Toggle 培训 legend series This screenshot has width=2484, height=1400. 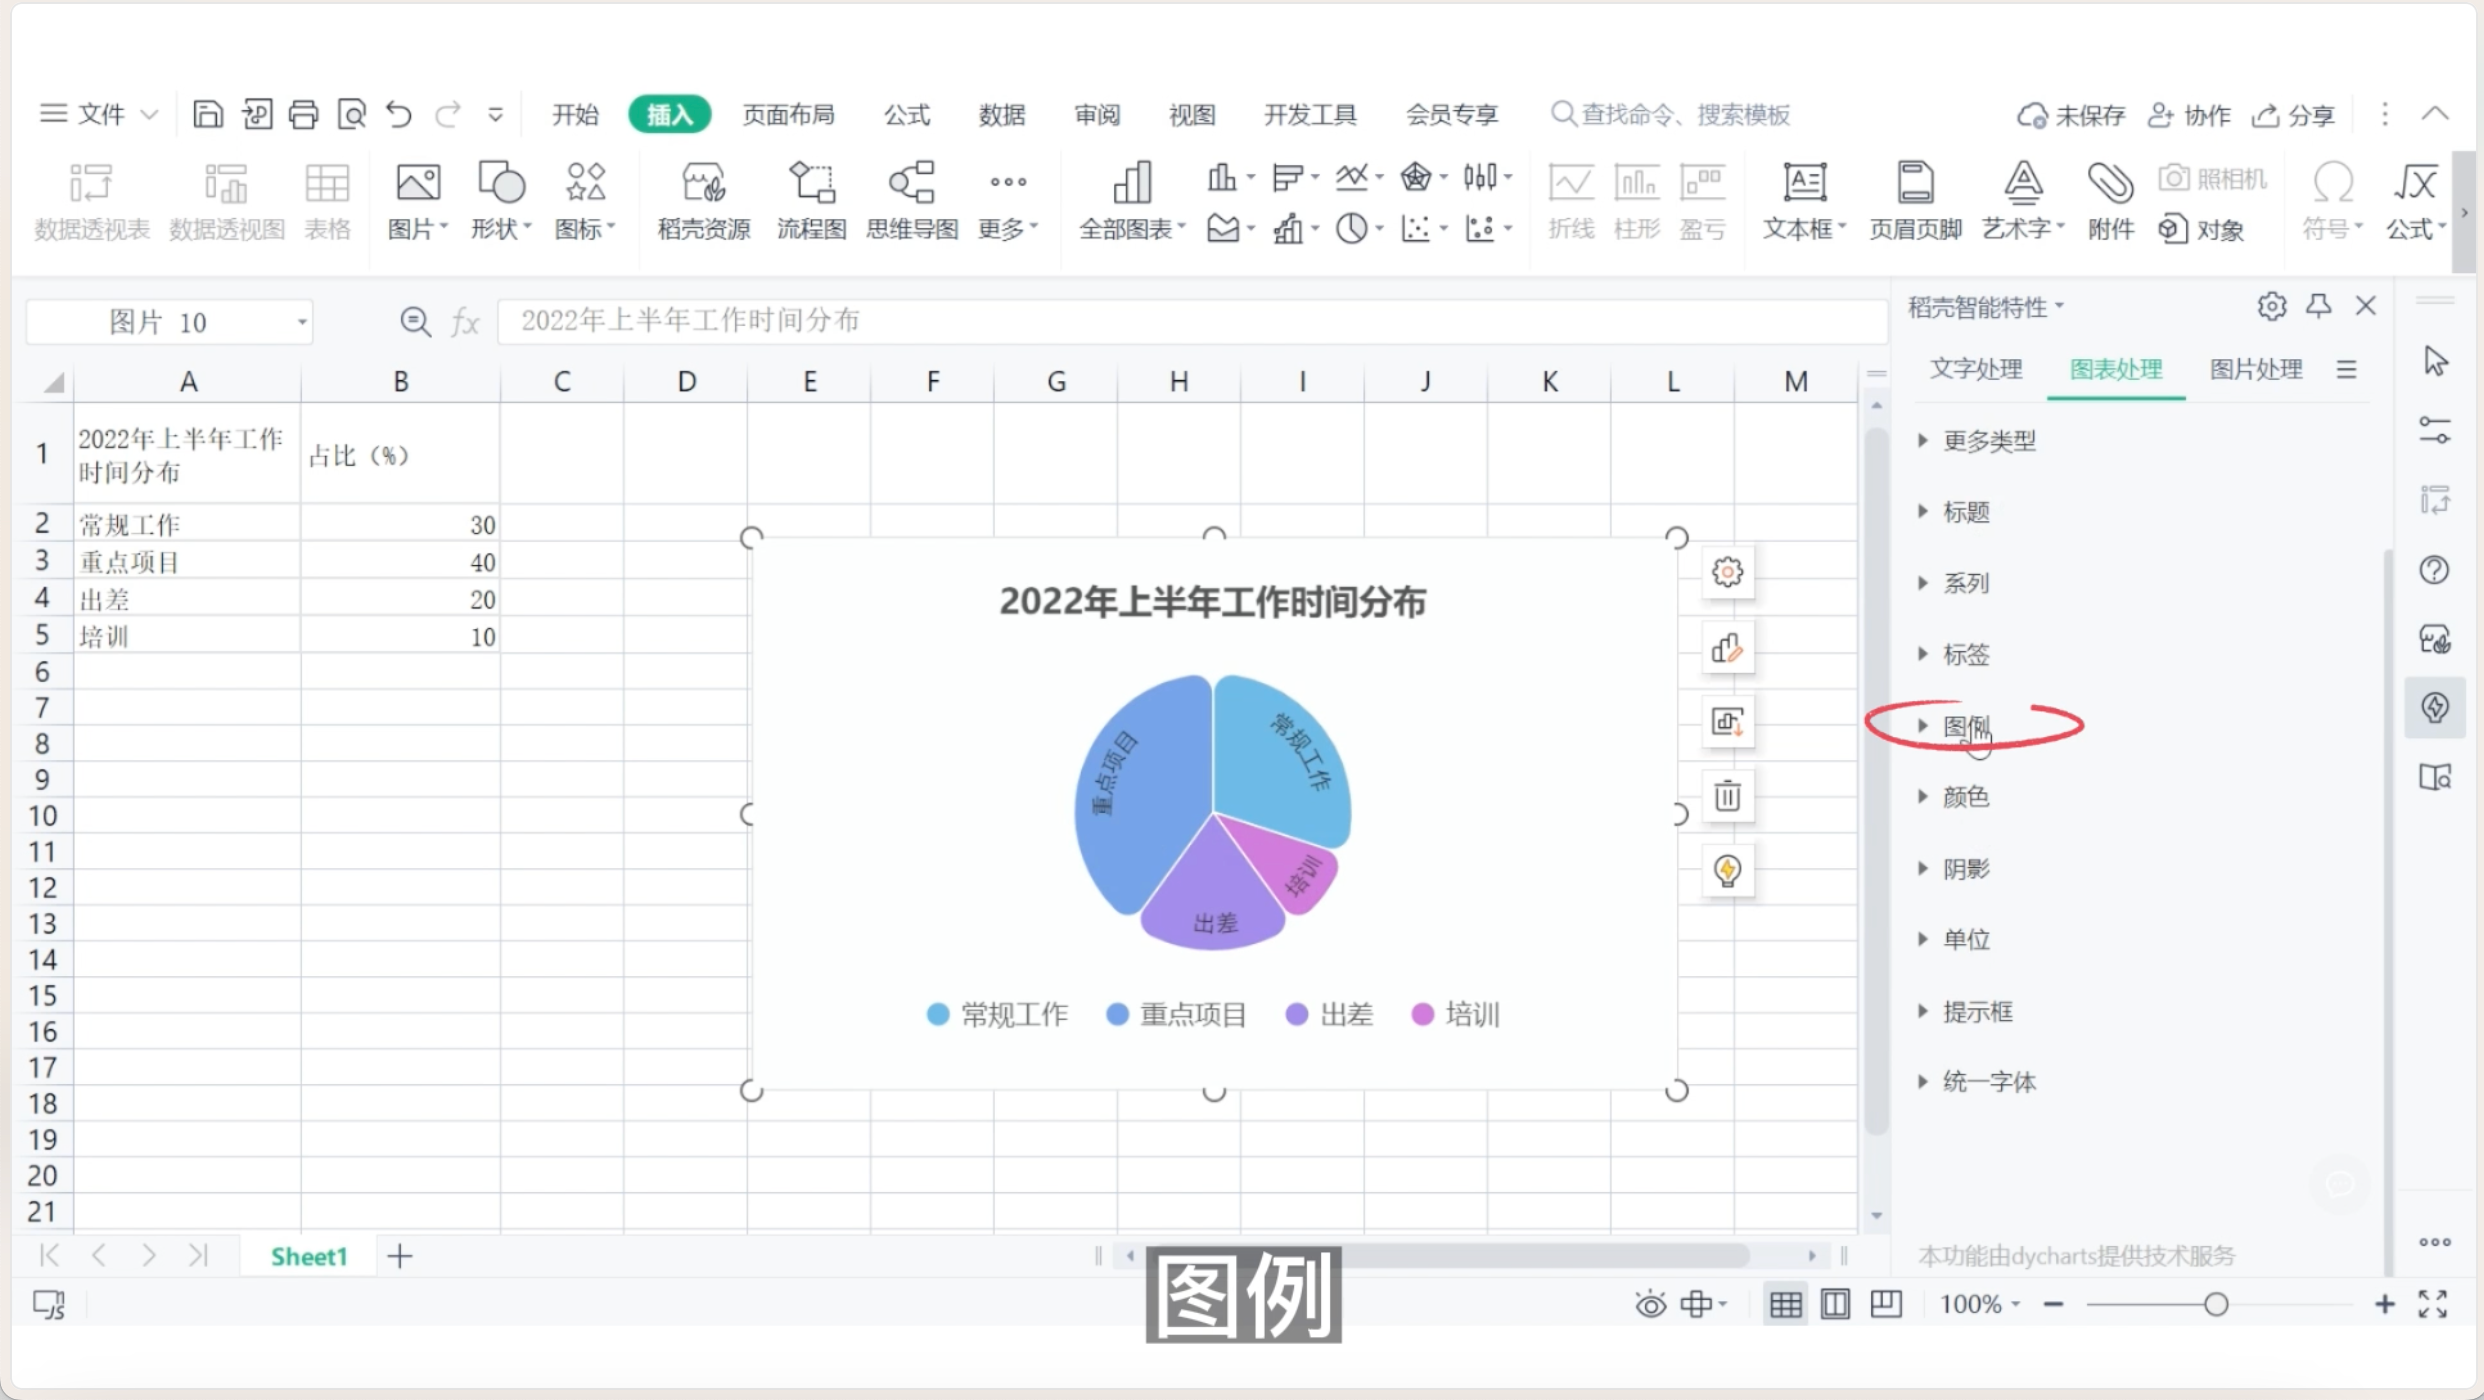coord(1455,1015)
